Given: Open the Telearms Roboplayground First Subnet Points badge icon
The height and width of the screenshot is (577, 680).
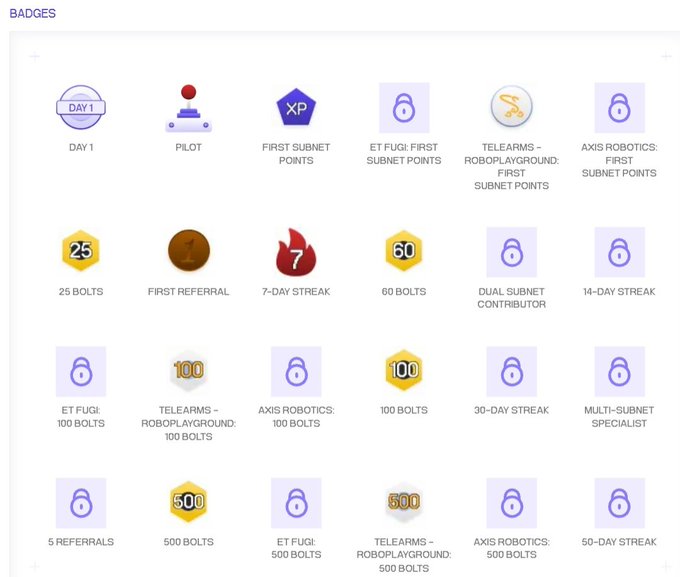Looking at the screenshot, I should pos(512,106).
